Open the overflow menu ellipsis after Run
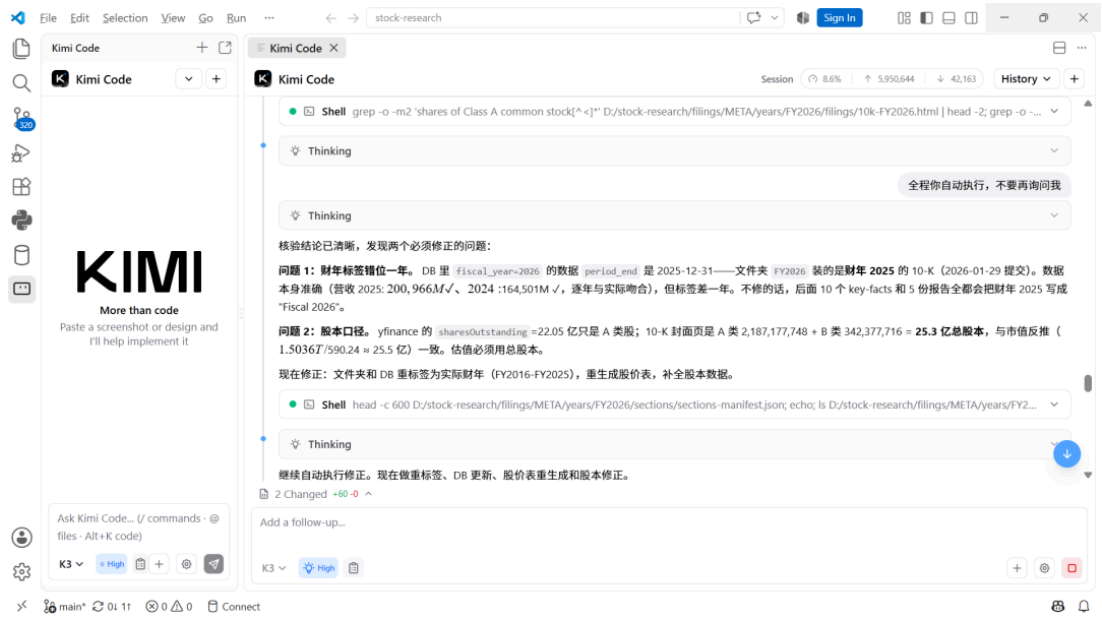 pyautogui.click(x=269, y=18)
